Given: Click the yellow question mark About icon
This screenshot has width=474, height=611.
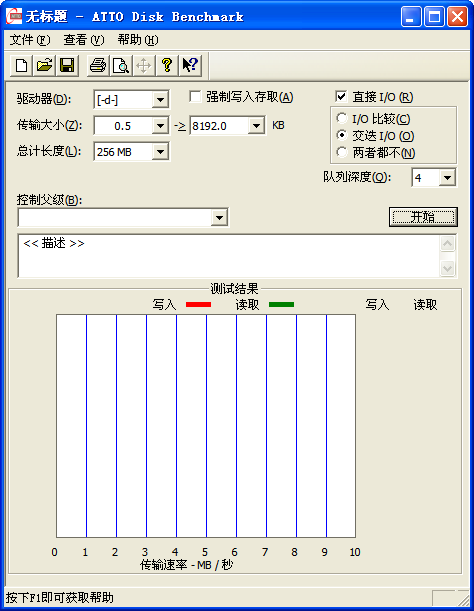Looking at the screenshot, I should (167, 65).
